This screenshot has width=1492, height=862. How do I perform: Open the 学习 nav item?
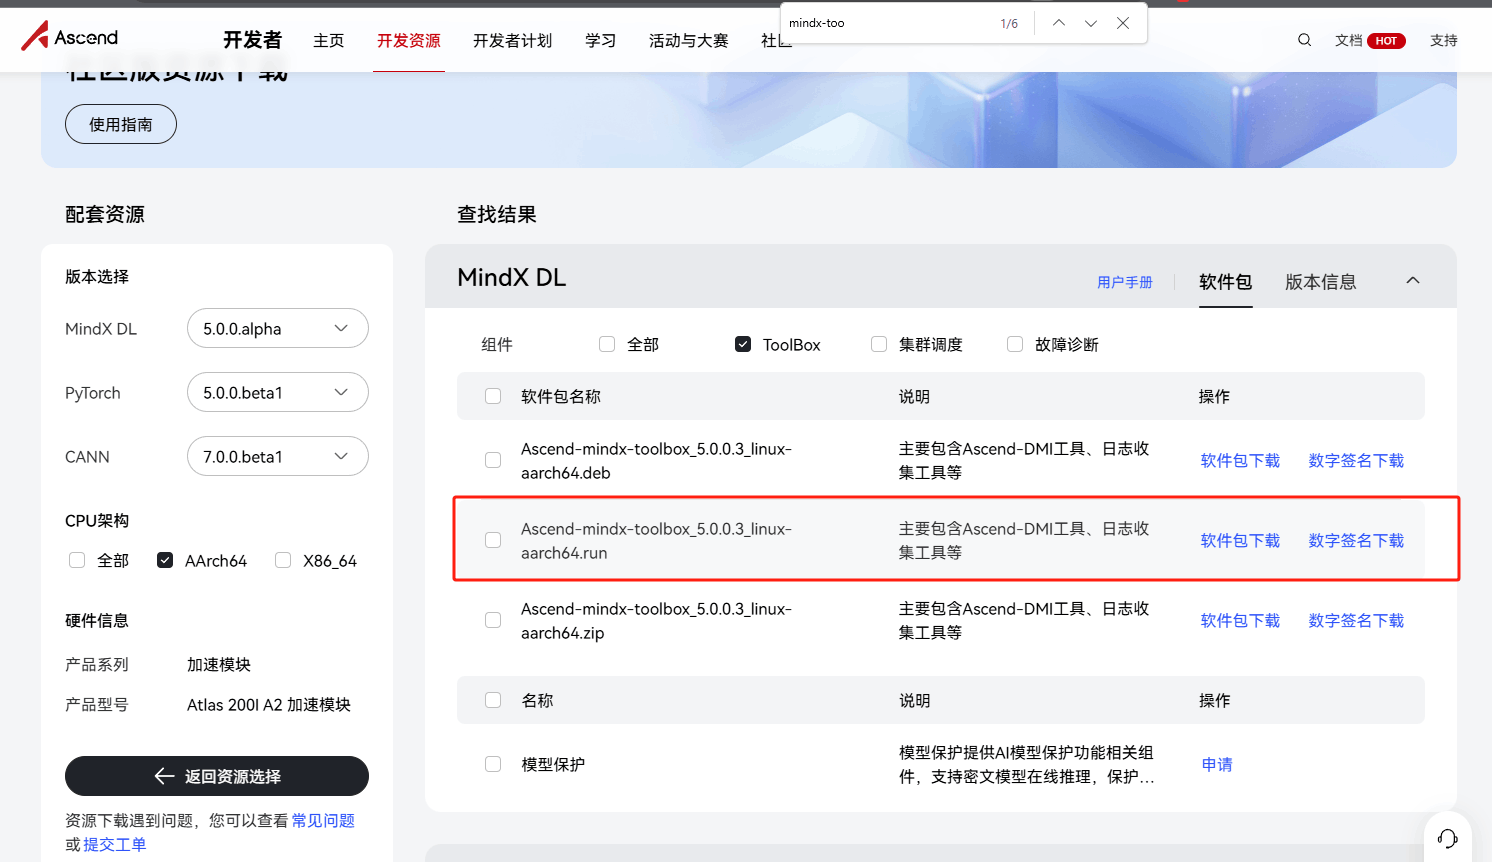tap(601, 40)
